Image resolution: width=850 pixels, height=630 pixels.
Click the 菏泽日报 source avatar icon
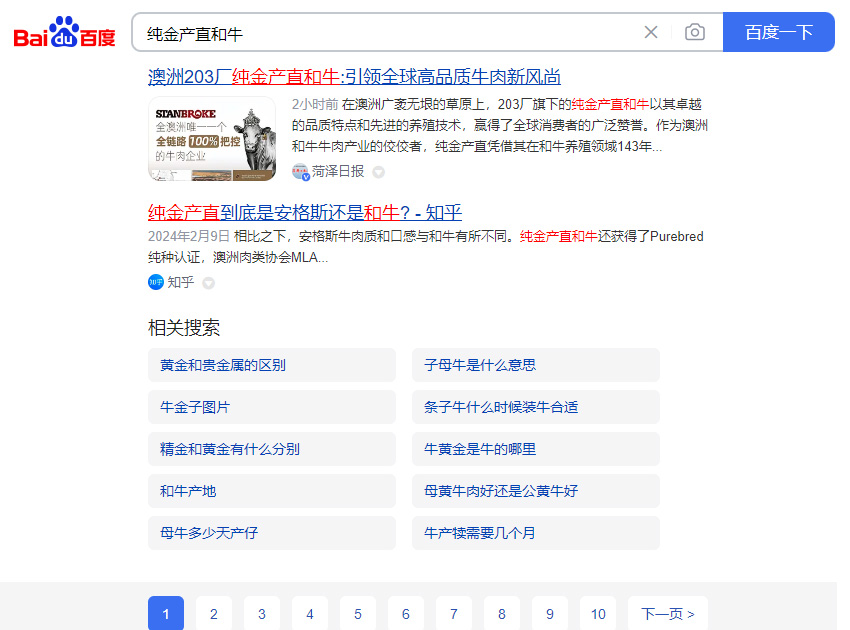tap(300, 171)
